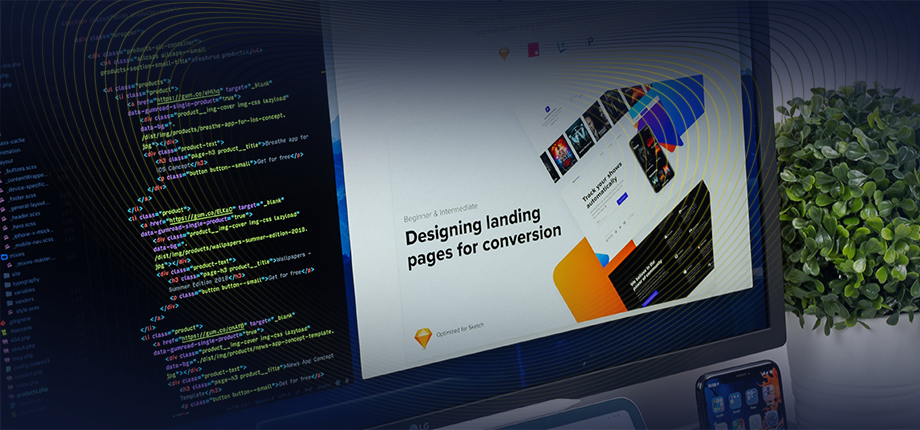Expand the vendors folder
The image size is (920, 430).
tap(23, 301)
